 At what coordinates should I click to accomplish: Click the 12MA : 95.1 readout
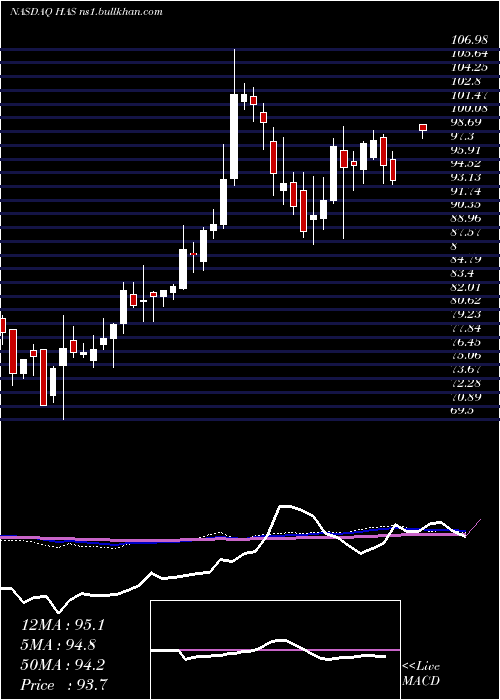click(62, 625)
